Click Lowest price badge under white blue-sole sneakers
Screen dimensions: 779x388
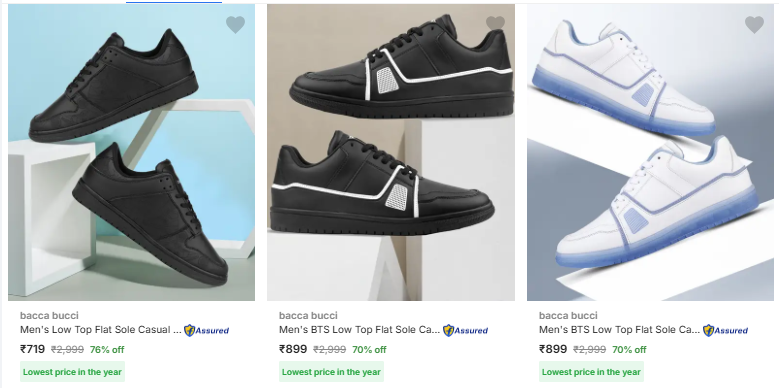click(x=591, y=372)
